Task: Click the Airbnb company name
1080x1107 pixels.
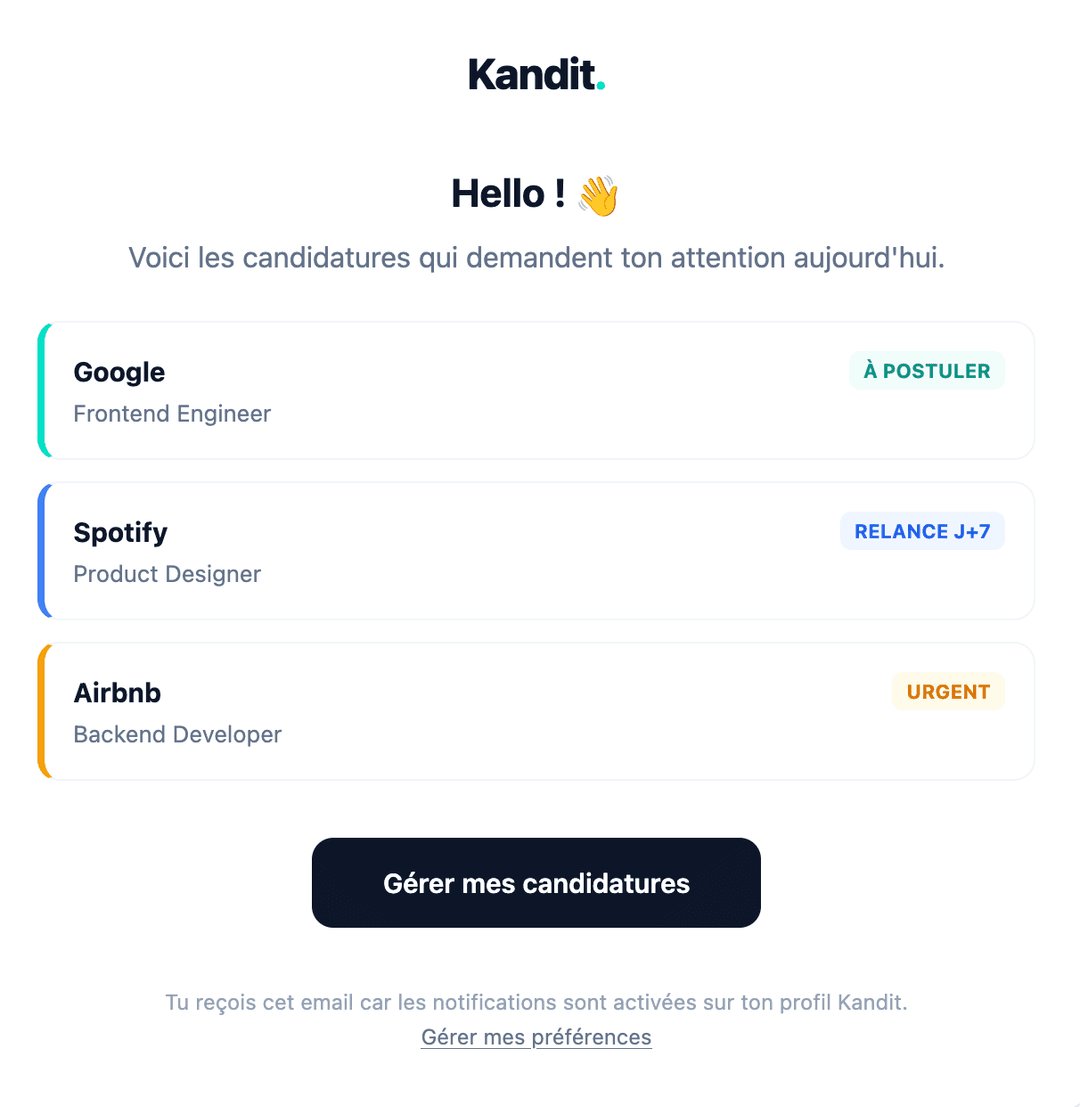Action: (116, 692)
